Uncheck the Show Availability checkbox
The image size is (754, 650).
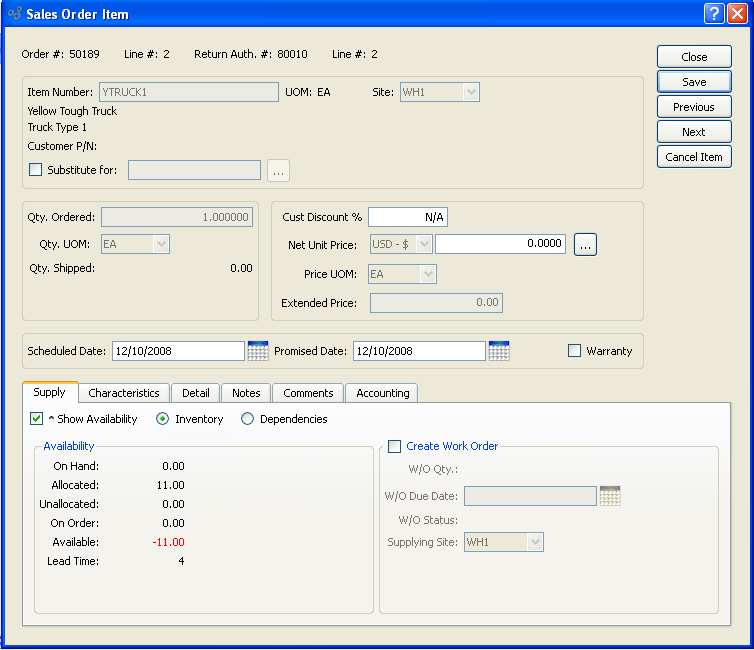(x=37, y=419)
